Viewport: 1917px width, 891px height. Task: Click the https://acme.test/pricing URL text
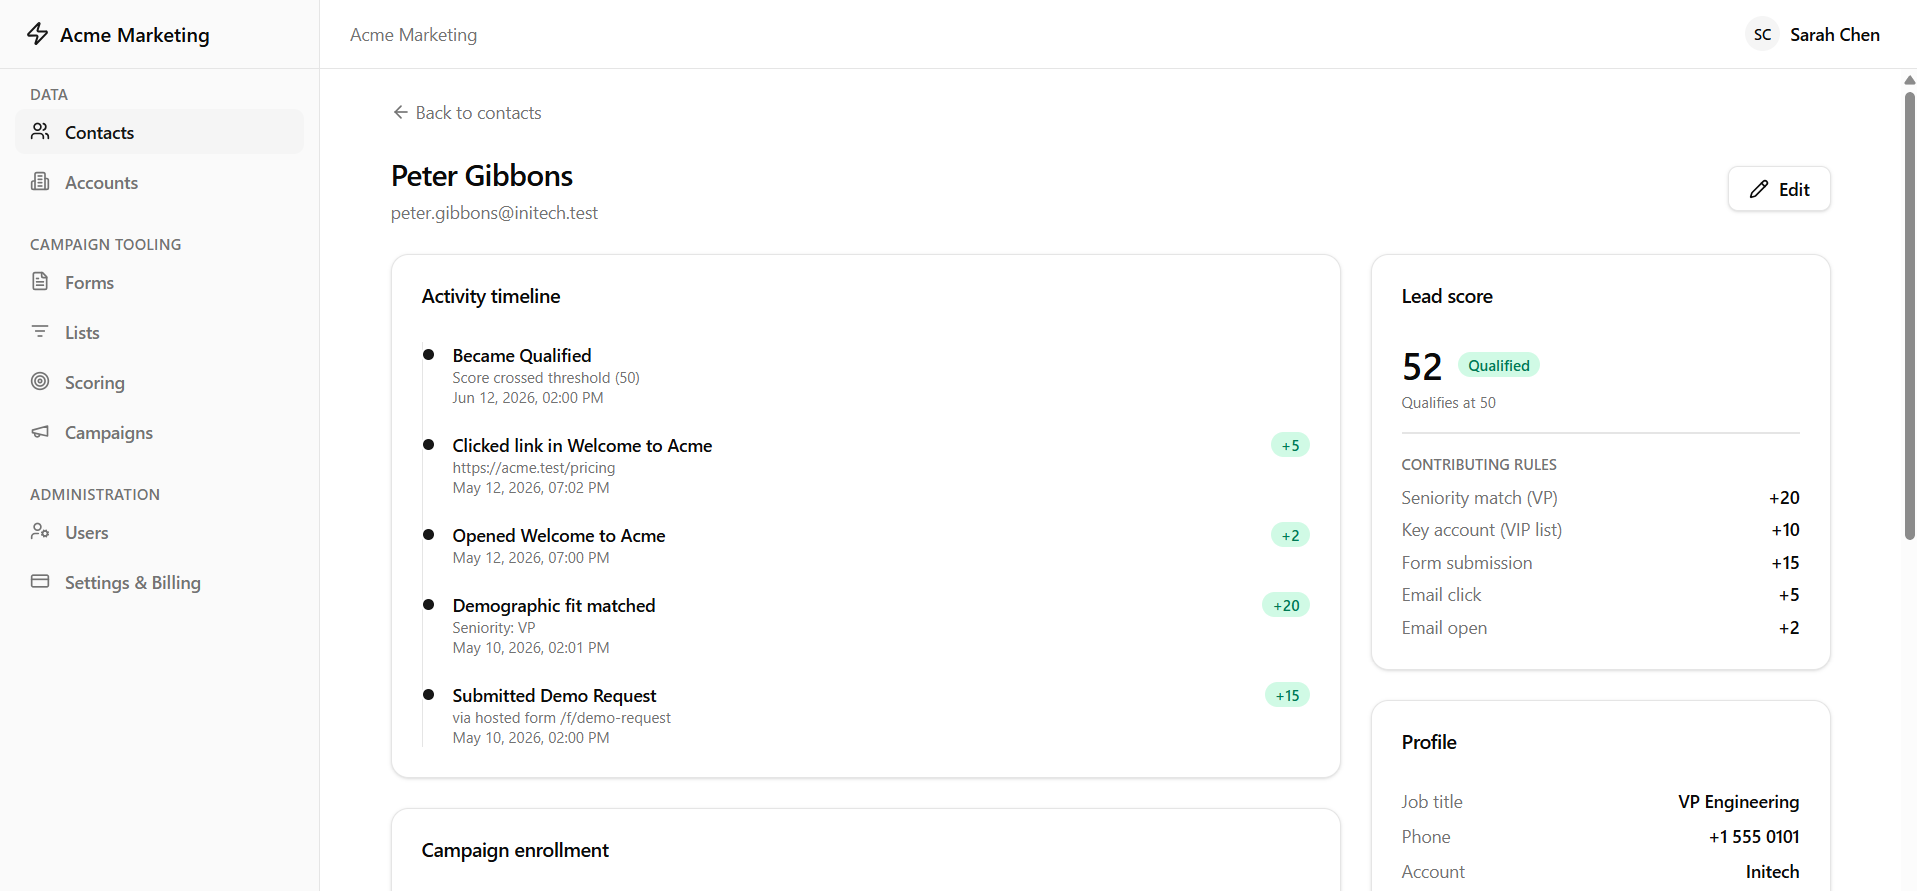(x=533, y=467)
